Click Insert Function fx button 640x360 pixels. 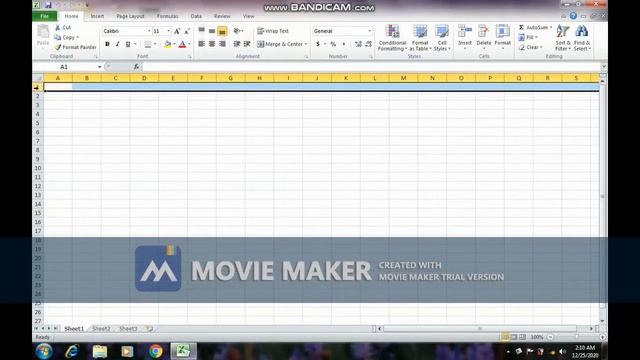tap(136, 67)
